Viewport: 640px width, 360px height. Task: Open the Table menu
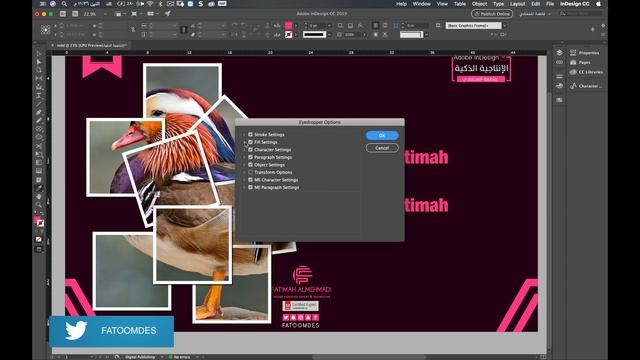(x=460, y=4)
